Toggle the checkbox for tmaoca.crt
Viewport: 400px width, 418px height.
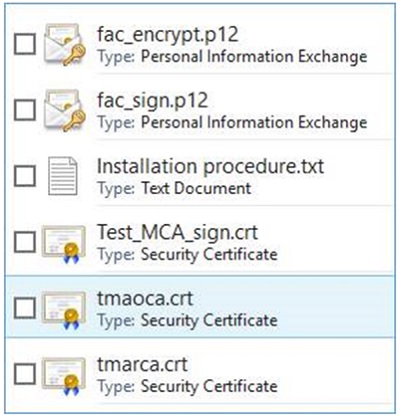[25, 308]
